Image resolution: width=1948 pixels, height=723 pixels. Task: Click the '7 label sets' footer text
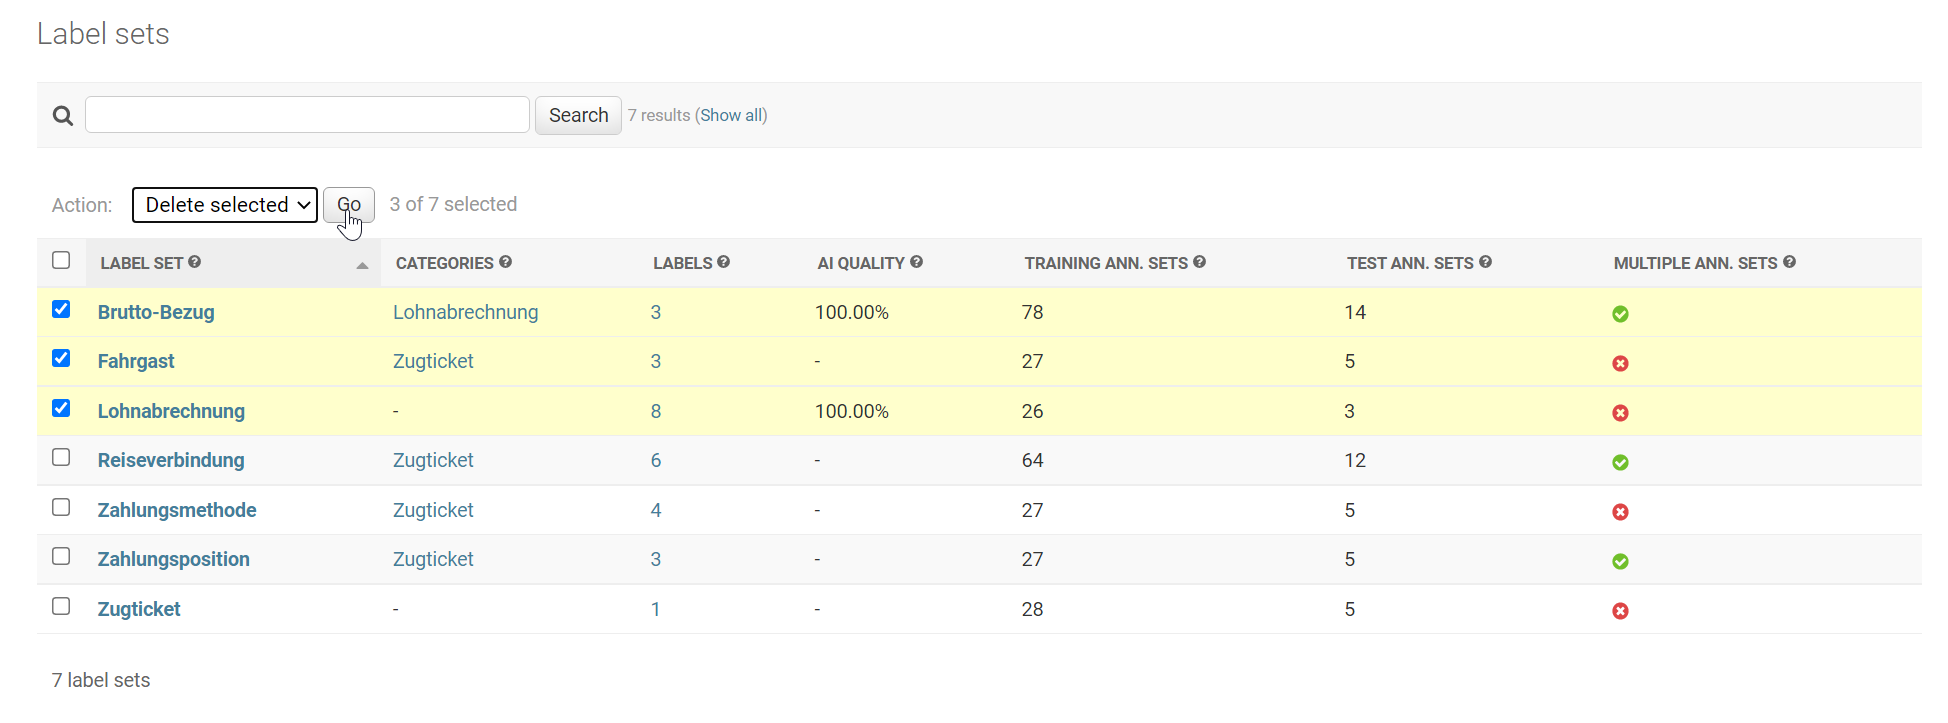pos(101,680)
